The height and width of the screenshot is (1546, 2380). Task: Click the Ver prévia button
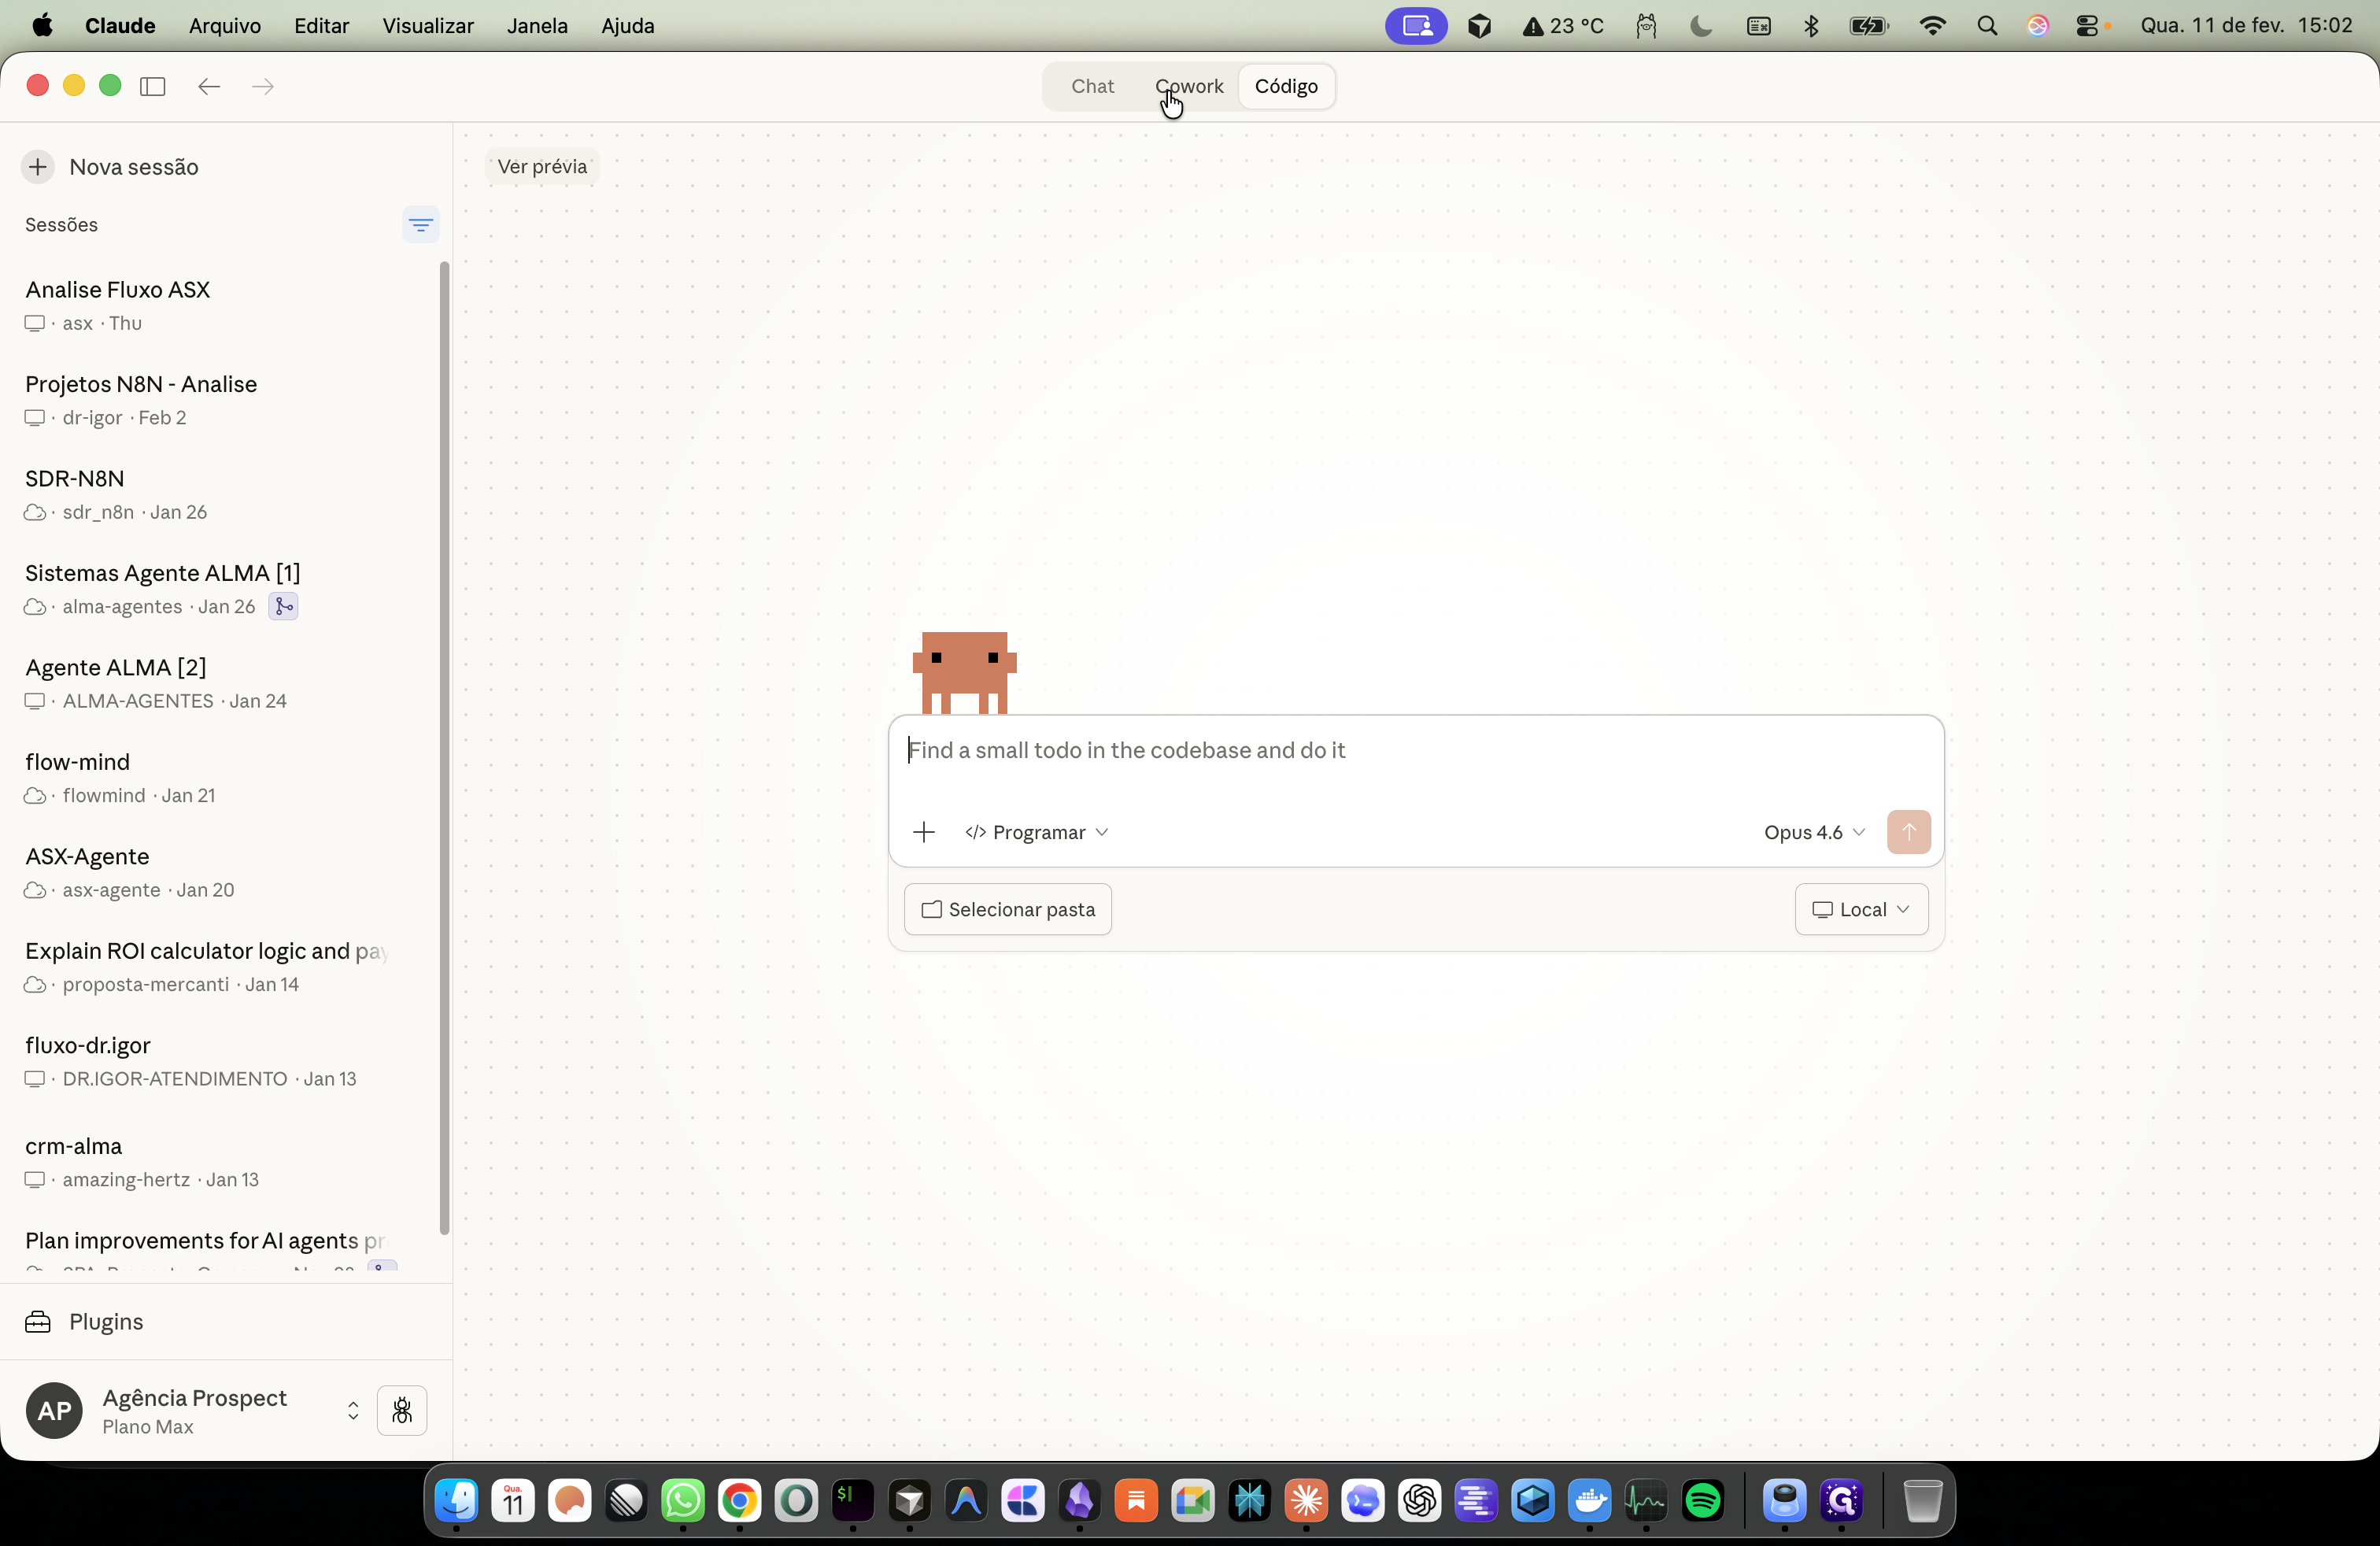point(542,167)
